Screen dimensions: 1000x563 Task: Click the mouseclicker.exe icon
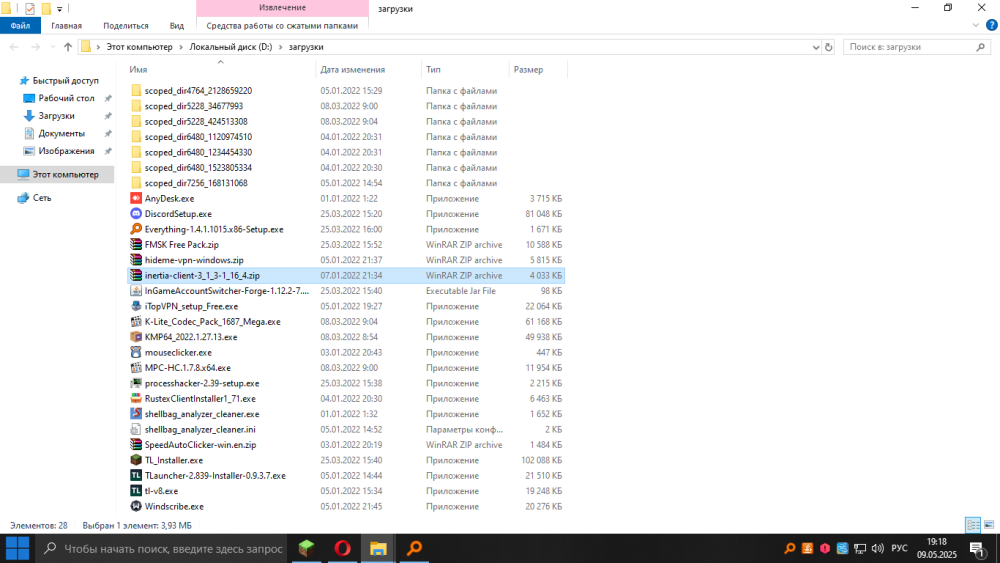tap(136, 352)
